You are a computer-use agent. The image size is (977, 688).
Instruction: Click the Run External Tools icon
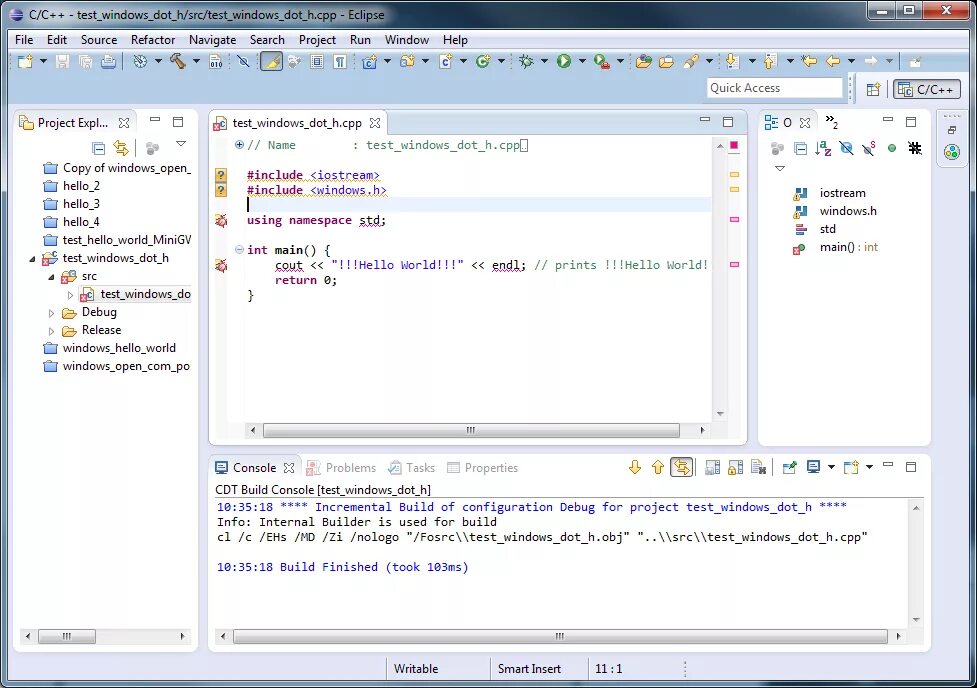pyautogui.click(x=601, y=61)
